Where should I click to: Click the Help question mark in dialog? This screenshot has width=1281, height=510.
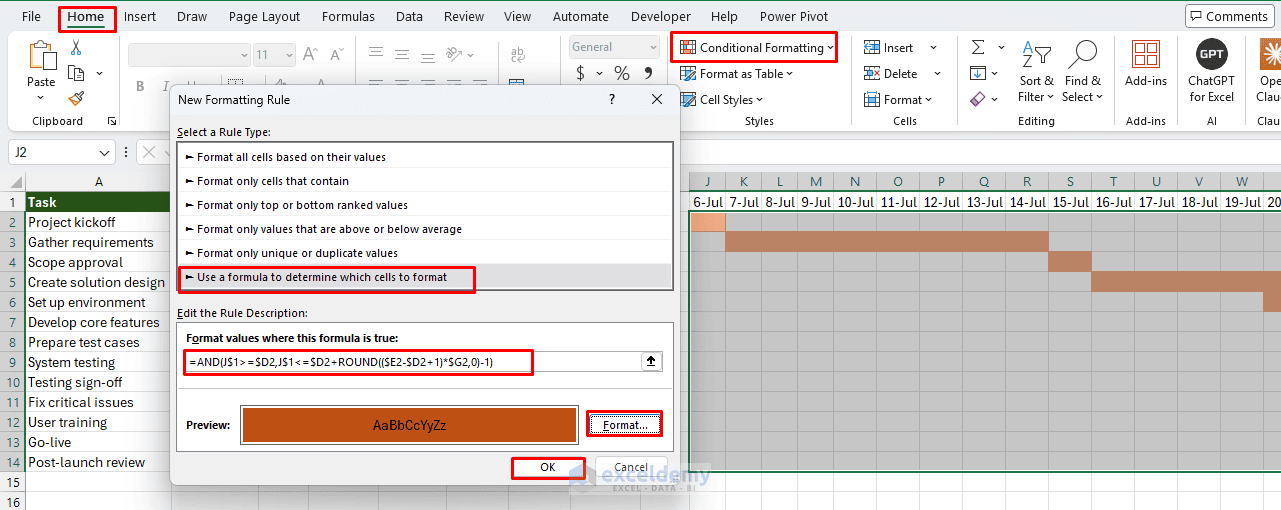click(612, 100)
